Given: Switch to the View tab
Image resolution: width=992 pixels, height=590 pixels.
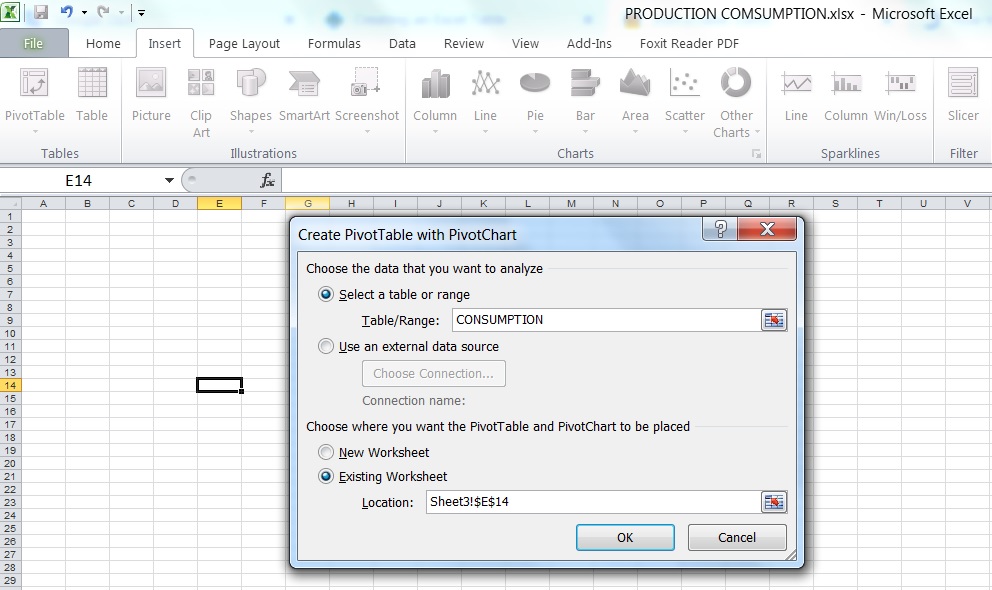Looking at the screenshot, I should tap(525, 44).
